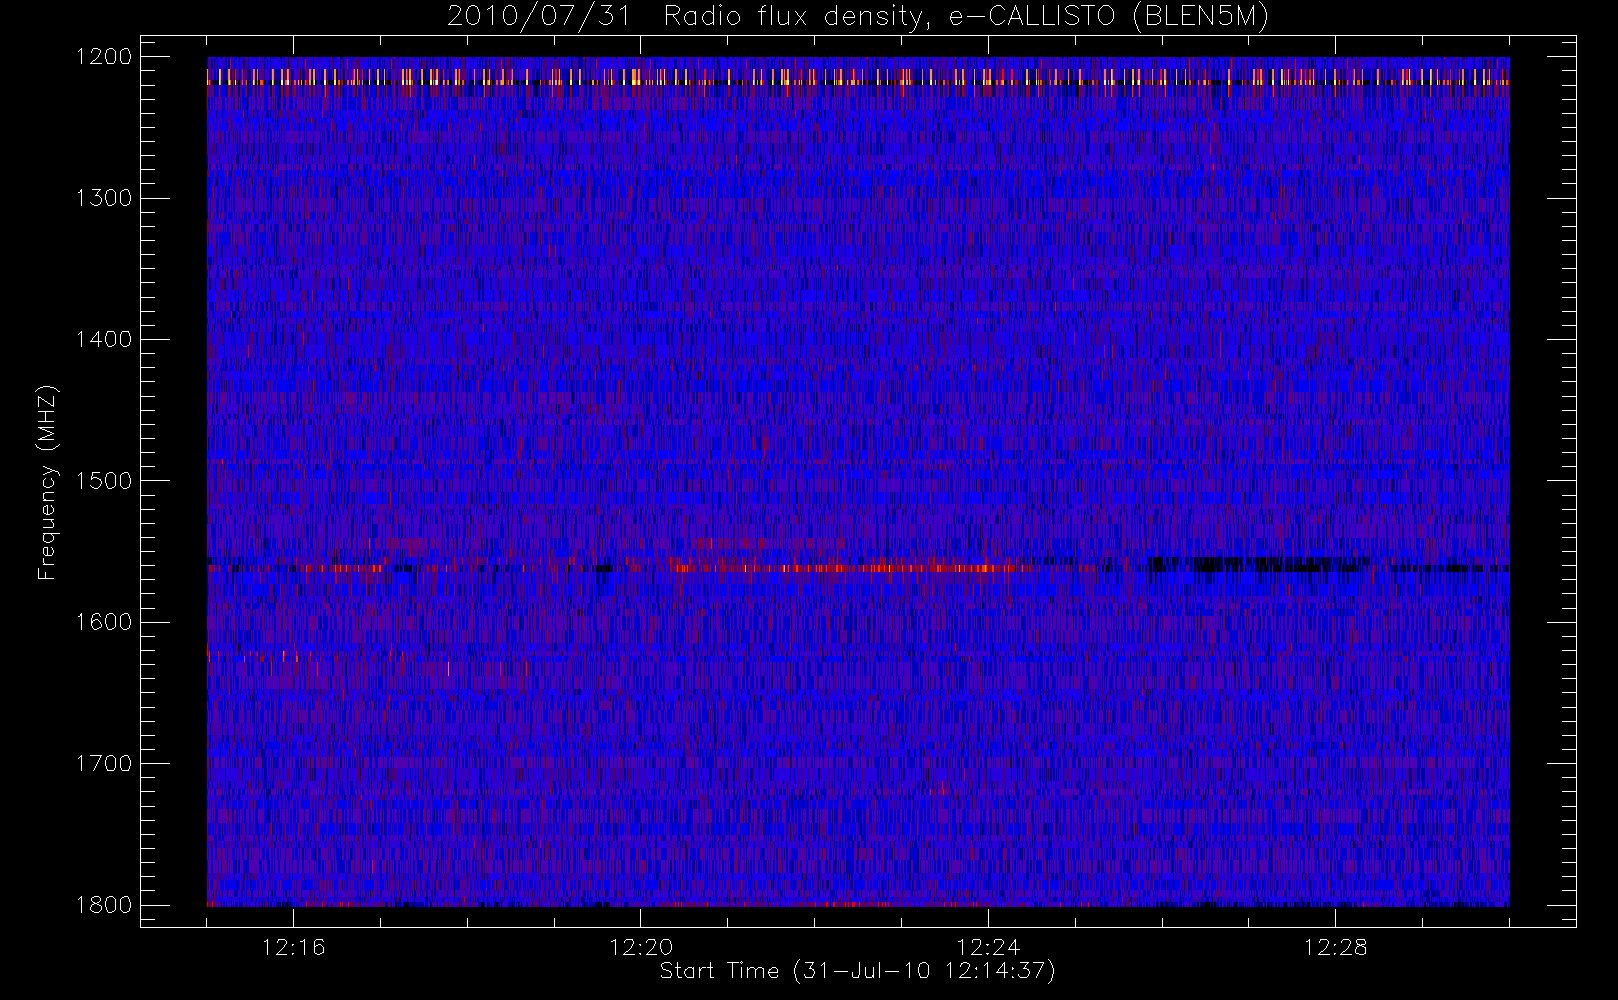Click the 12:28 time tick label
The image size is (1618, 1000).
coord(1335,947)
